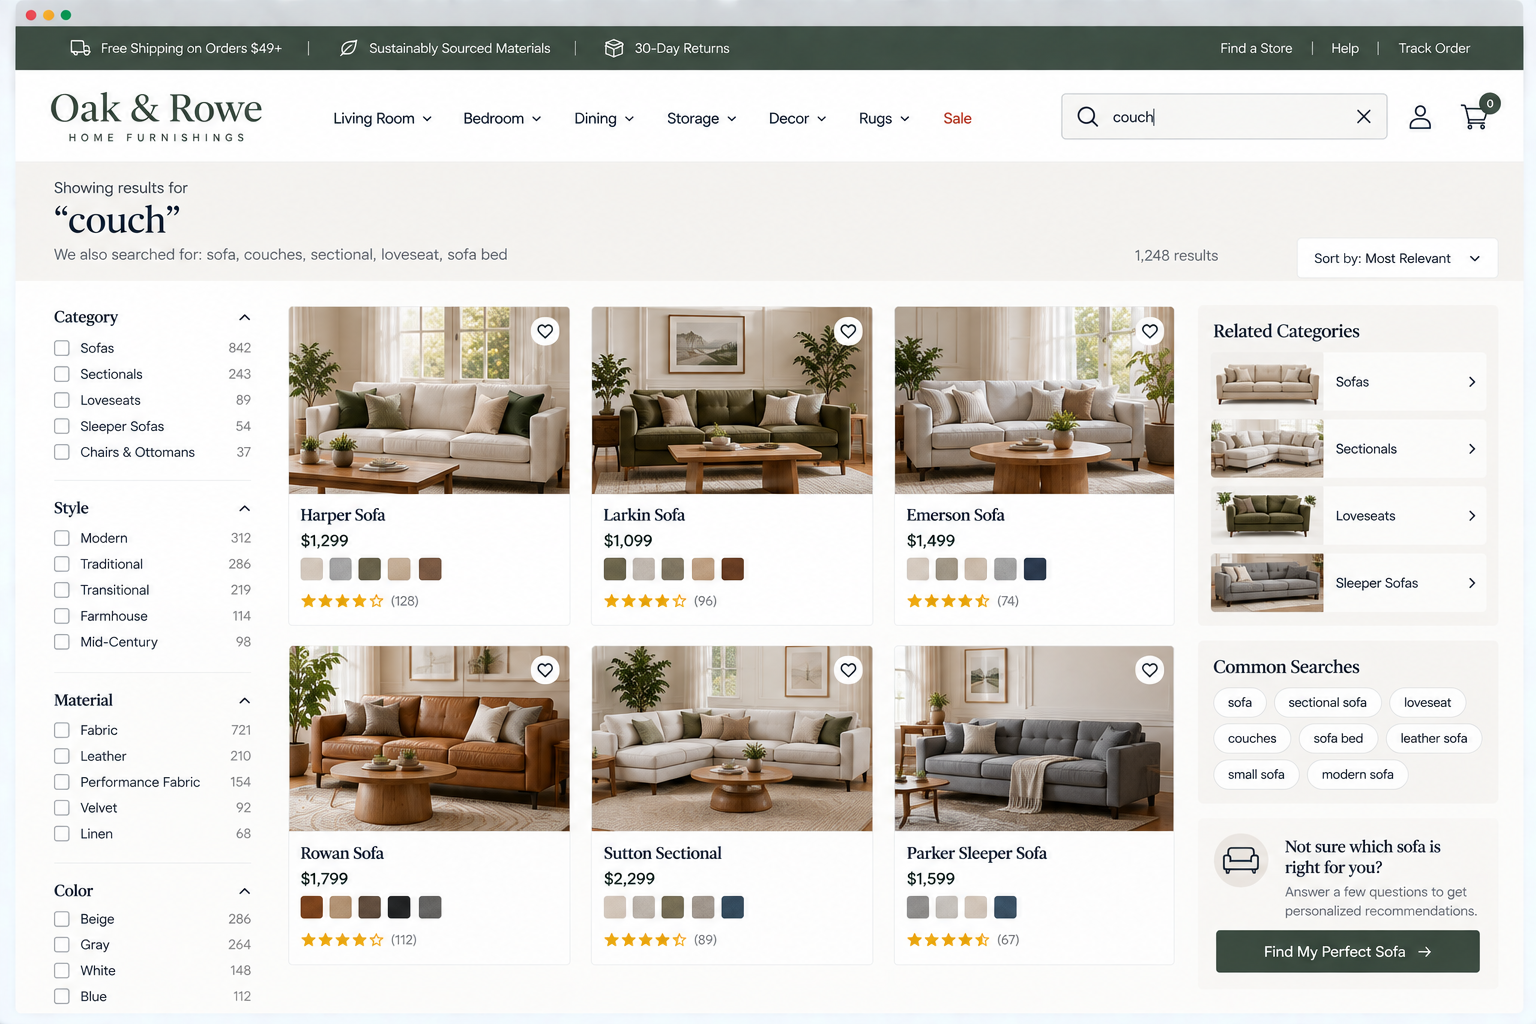Image resolution: width=1536 pixels, height=1024 pixels.
Task: Open the Sort by Most Relevant dropdown
Action: tap(1397, 258)
